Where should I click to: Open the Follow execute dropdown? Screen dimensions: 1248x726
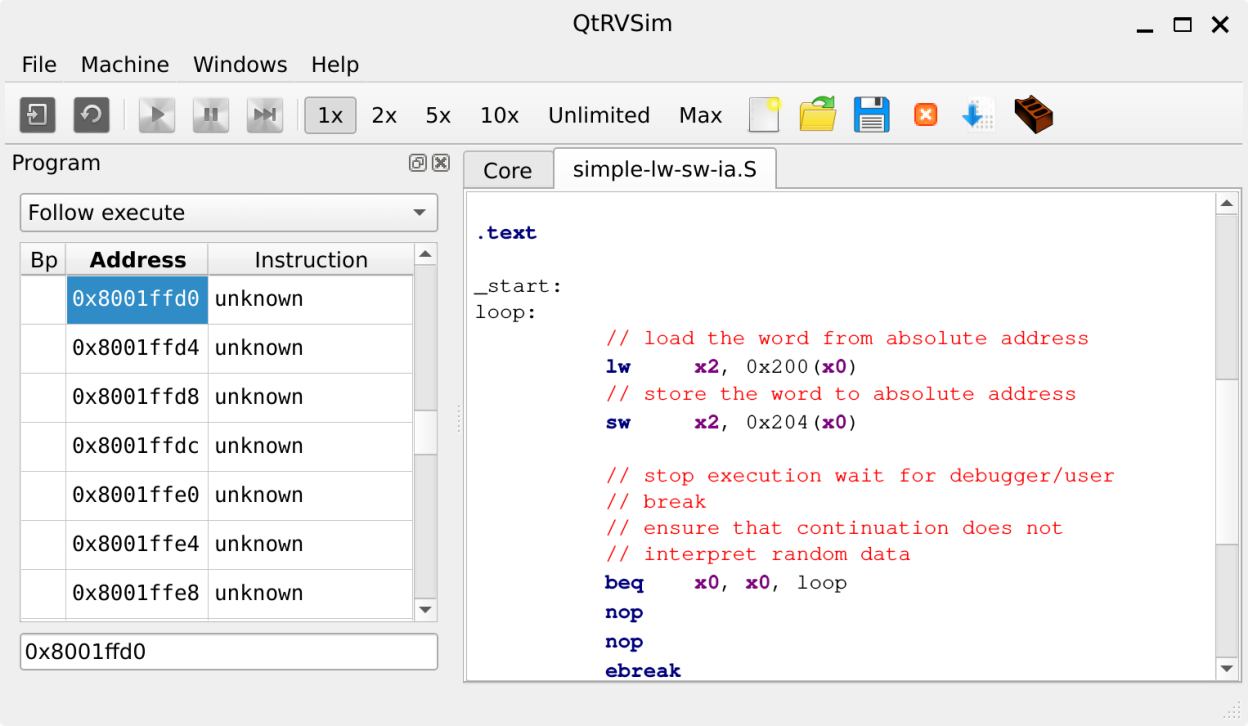click(x=229, y=213)
